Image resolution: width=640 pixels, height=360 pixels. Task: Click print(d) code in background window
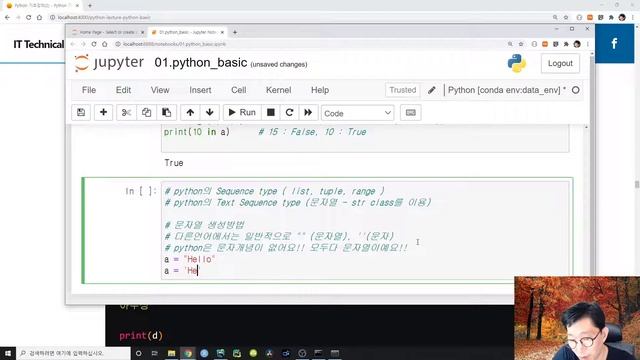coord(141,336)
